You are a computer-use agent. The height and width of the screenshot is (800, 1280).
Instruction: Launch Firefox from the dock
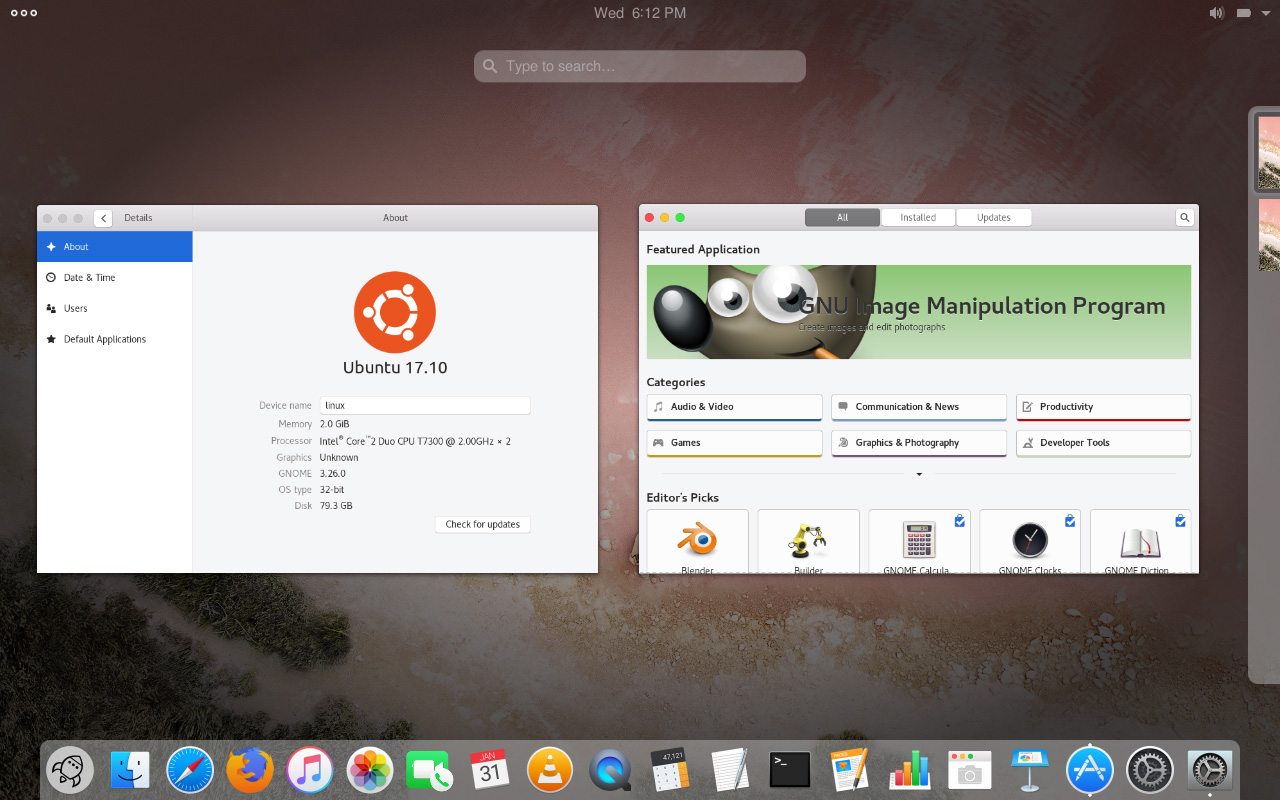(250, 771)
